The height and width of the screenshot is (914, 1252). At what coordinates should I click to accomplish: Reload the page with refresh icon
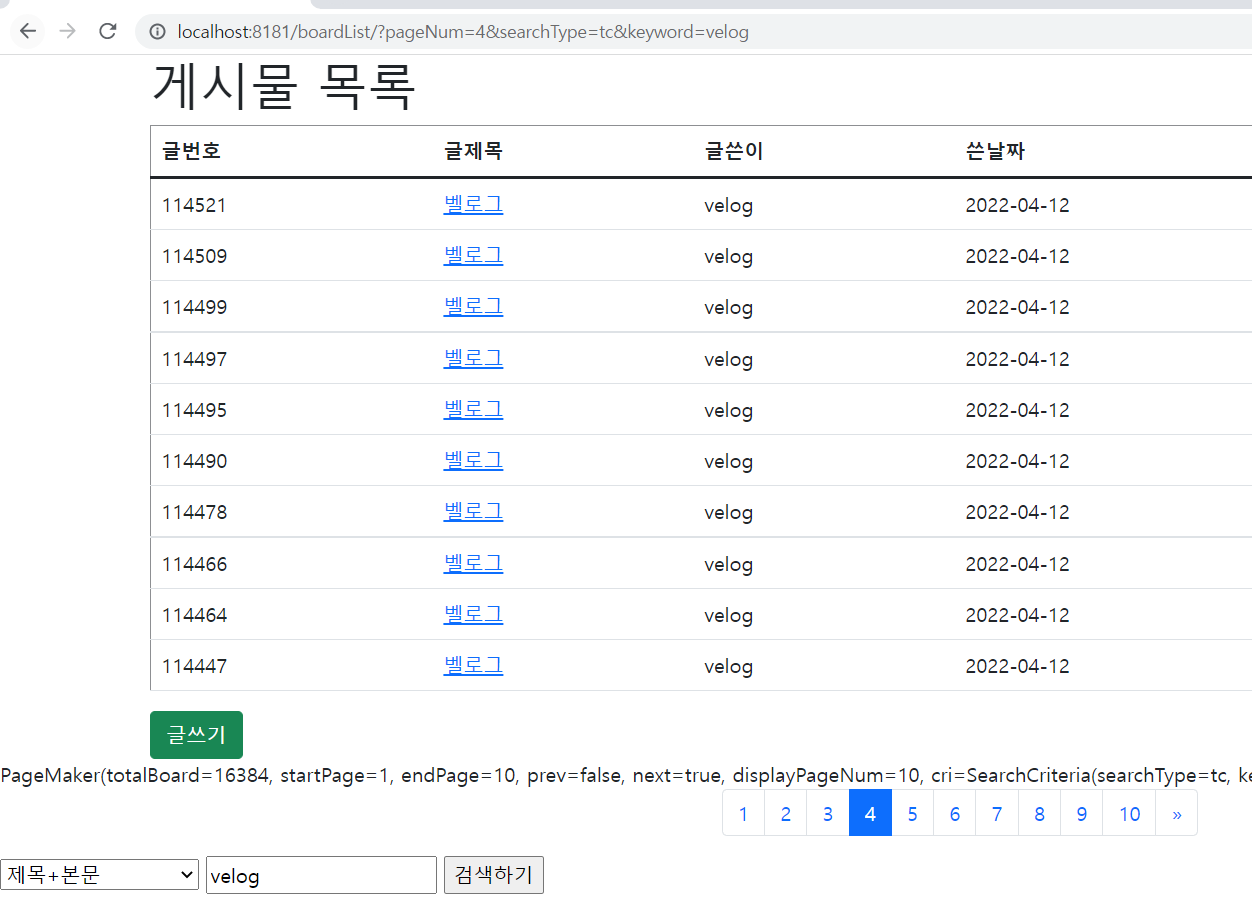(108, 31)
